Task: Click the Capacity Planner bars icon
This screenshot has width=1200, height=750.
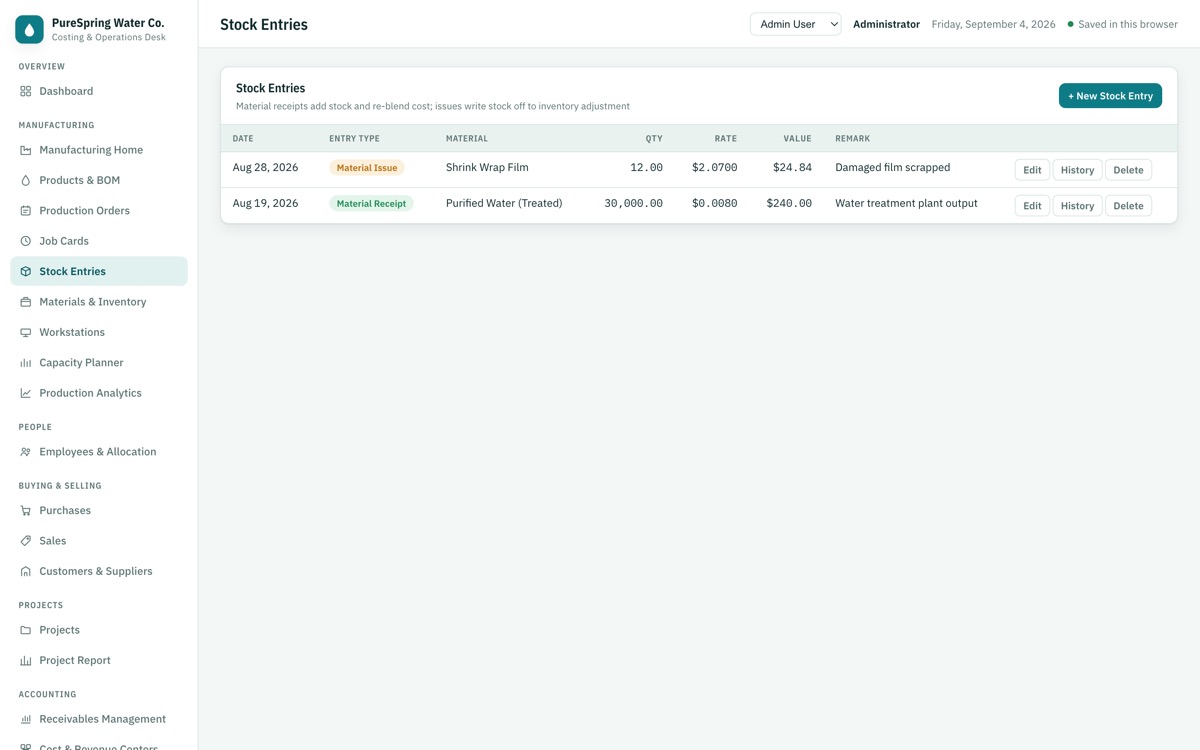Action: click(26, 363)
